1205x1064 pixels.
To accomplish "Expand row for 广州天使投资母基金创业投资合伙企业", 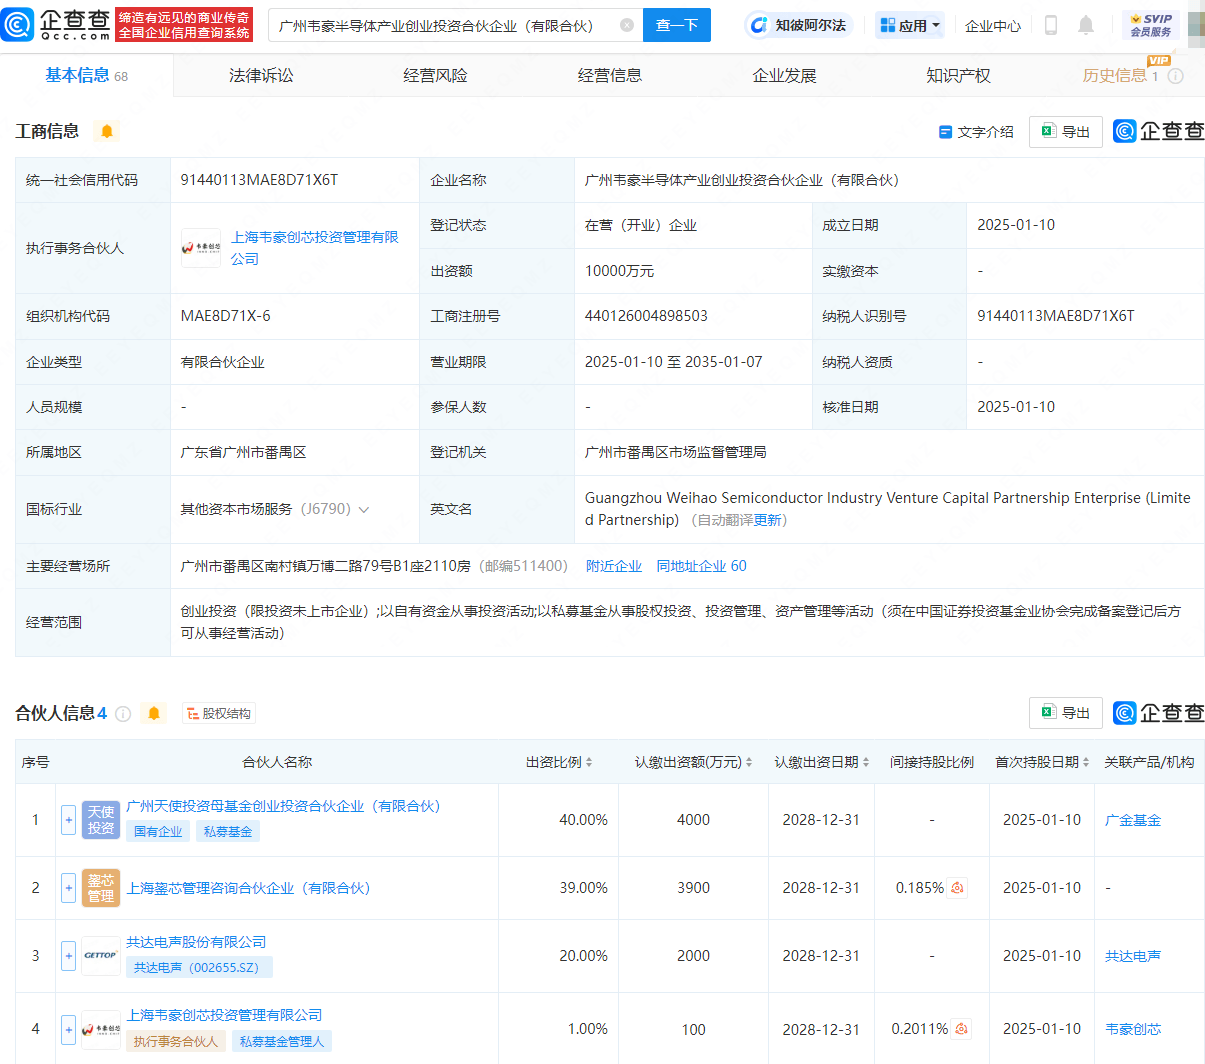I will tap(68, 820).
